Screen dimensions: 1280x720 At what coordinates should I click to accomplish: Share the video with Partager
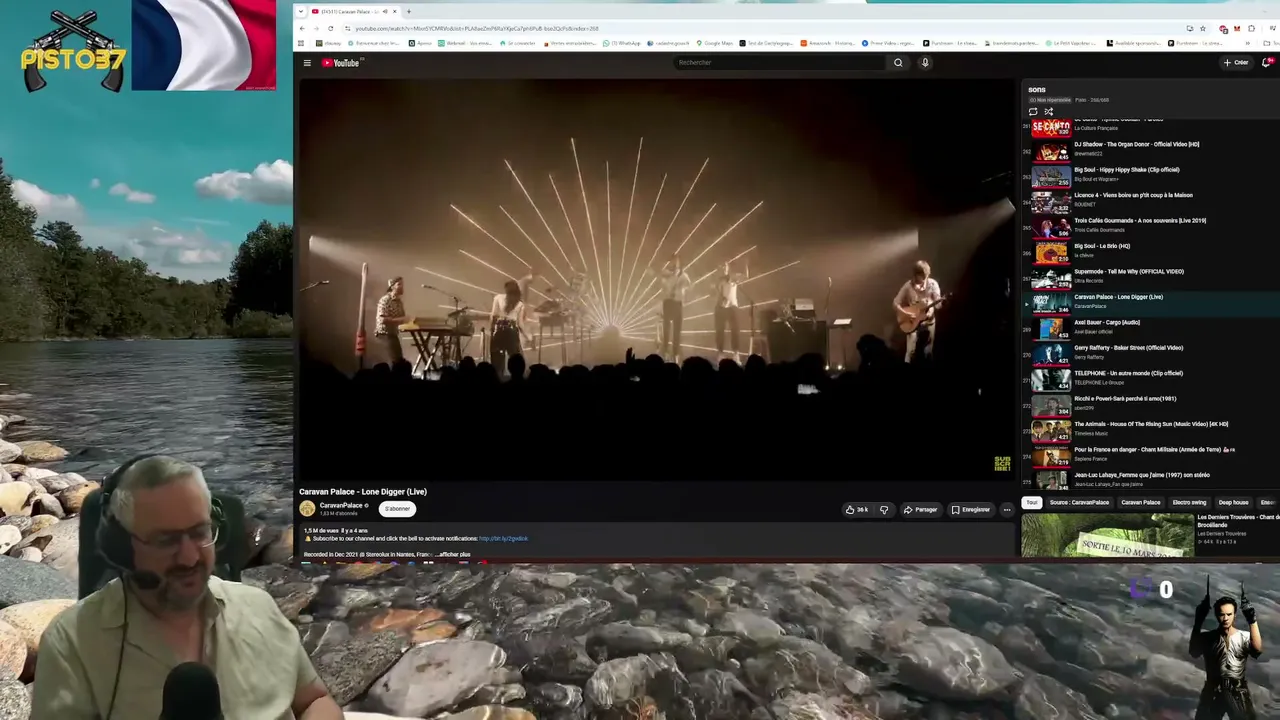[921, 510]
